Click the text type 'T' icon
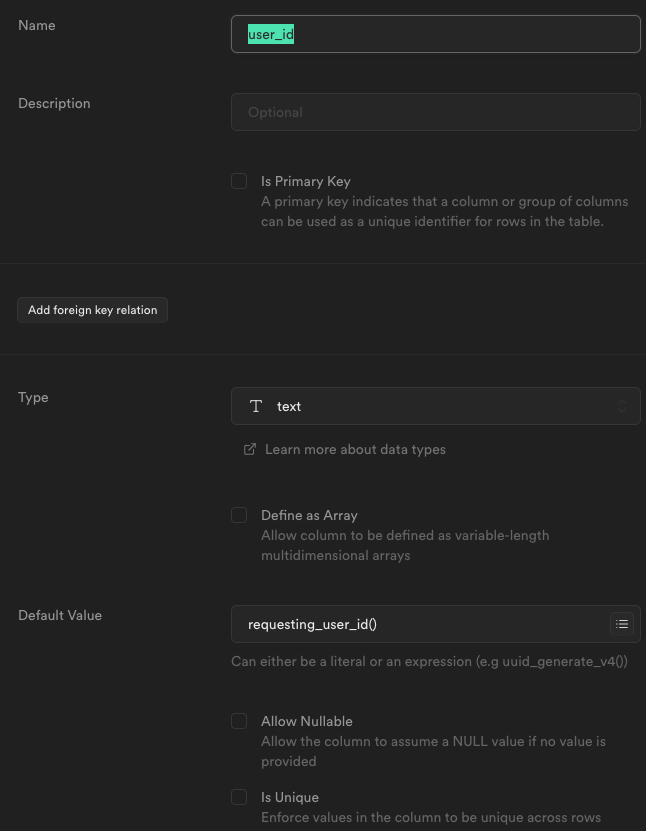 click(256, 406)
